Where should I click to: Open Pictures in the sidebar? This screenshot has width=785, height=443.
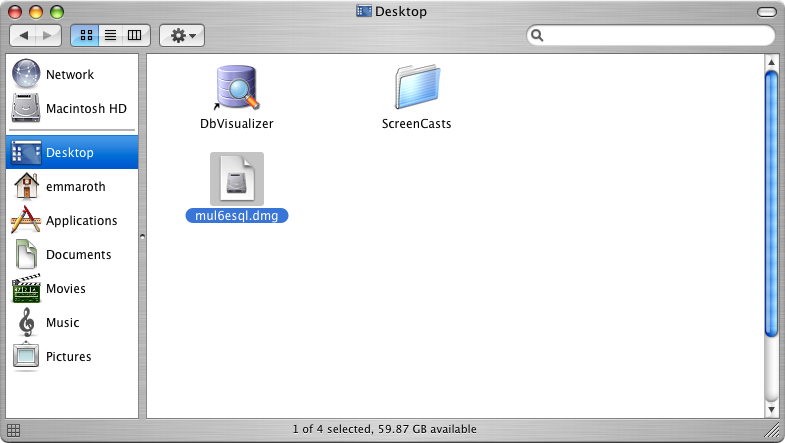[x=72, y=356]
